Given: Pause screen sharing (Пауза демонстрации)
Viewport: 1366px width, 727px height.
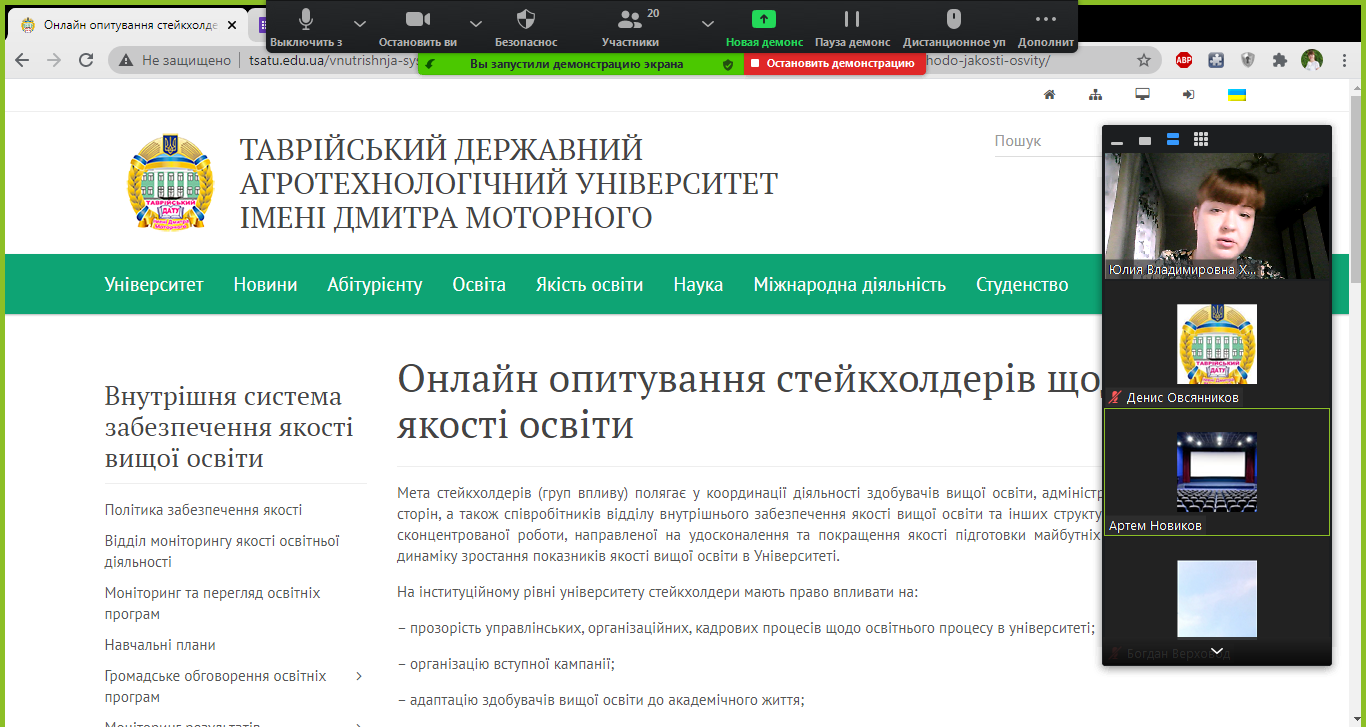Looking at the screenshot, I should [x=852, y=27].
